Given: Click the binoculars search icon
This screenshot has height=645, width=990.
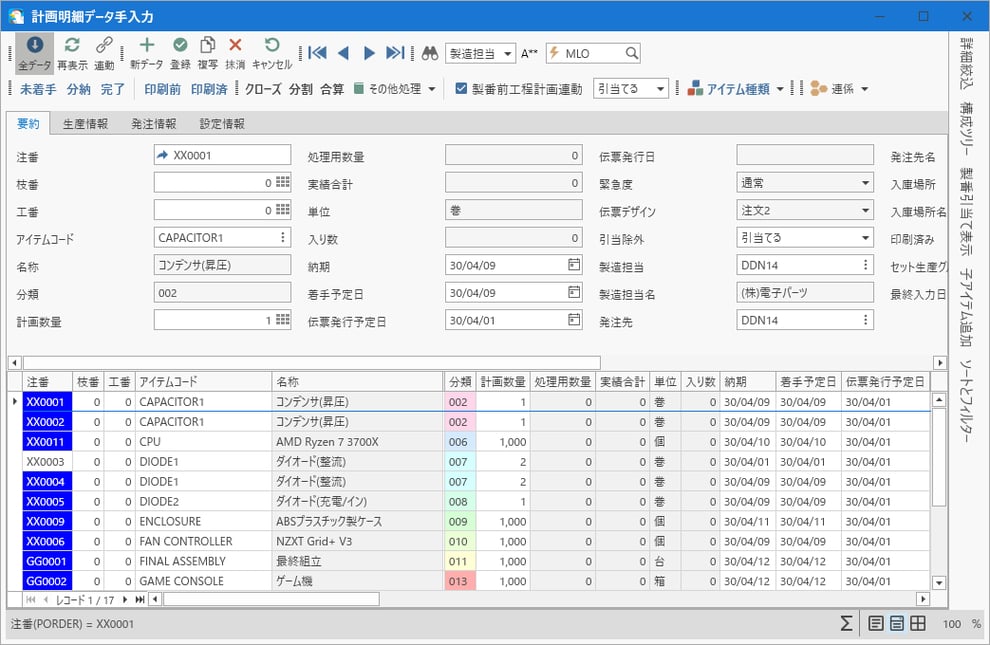Looking at the screenshot, I should [x=429, y=53].
